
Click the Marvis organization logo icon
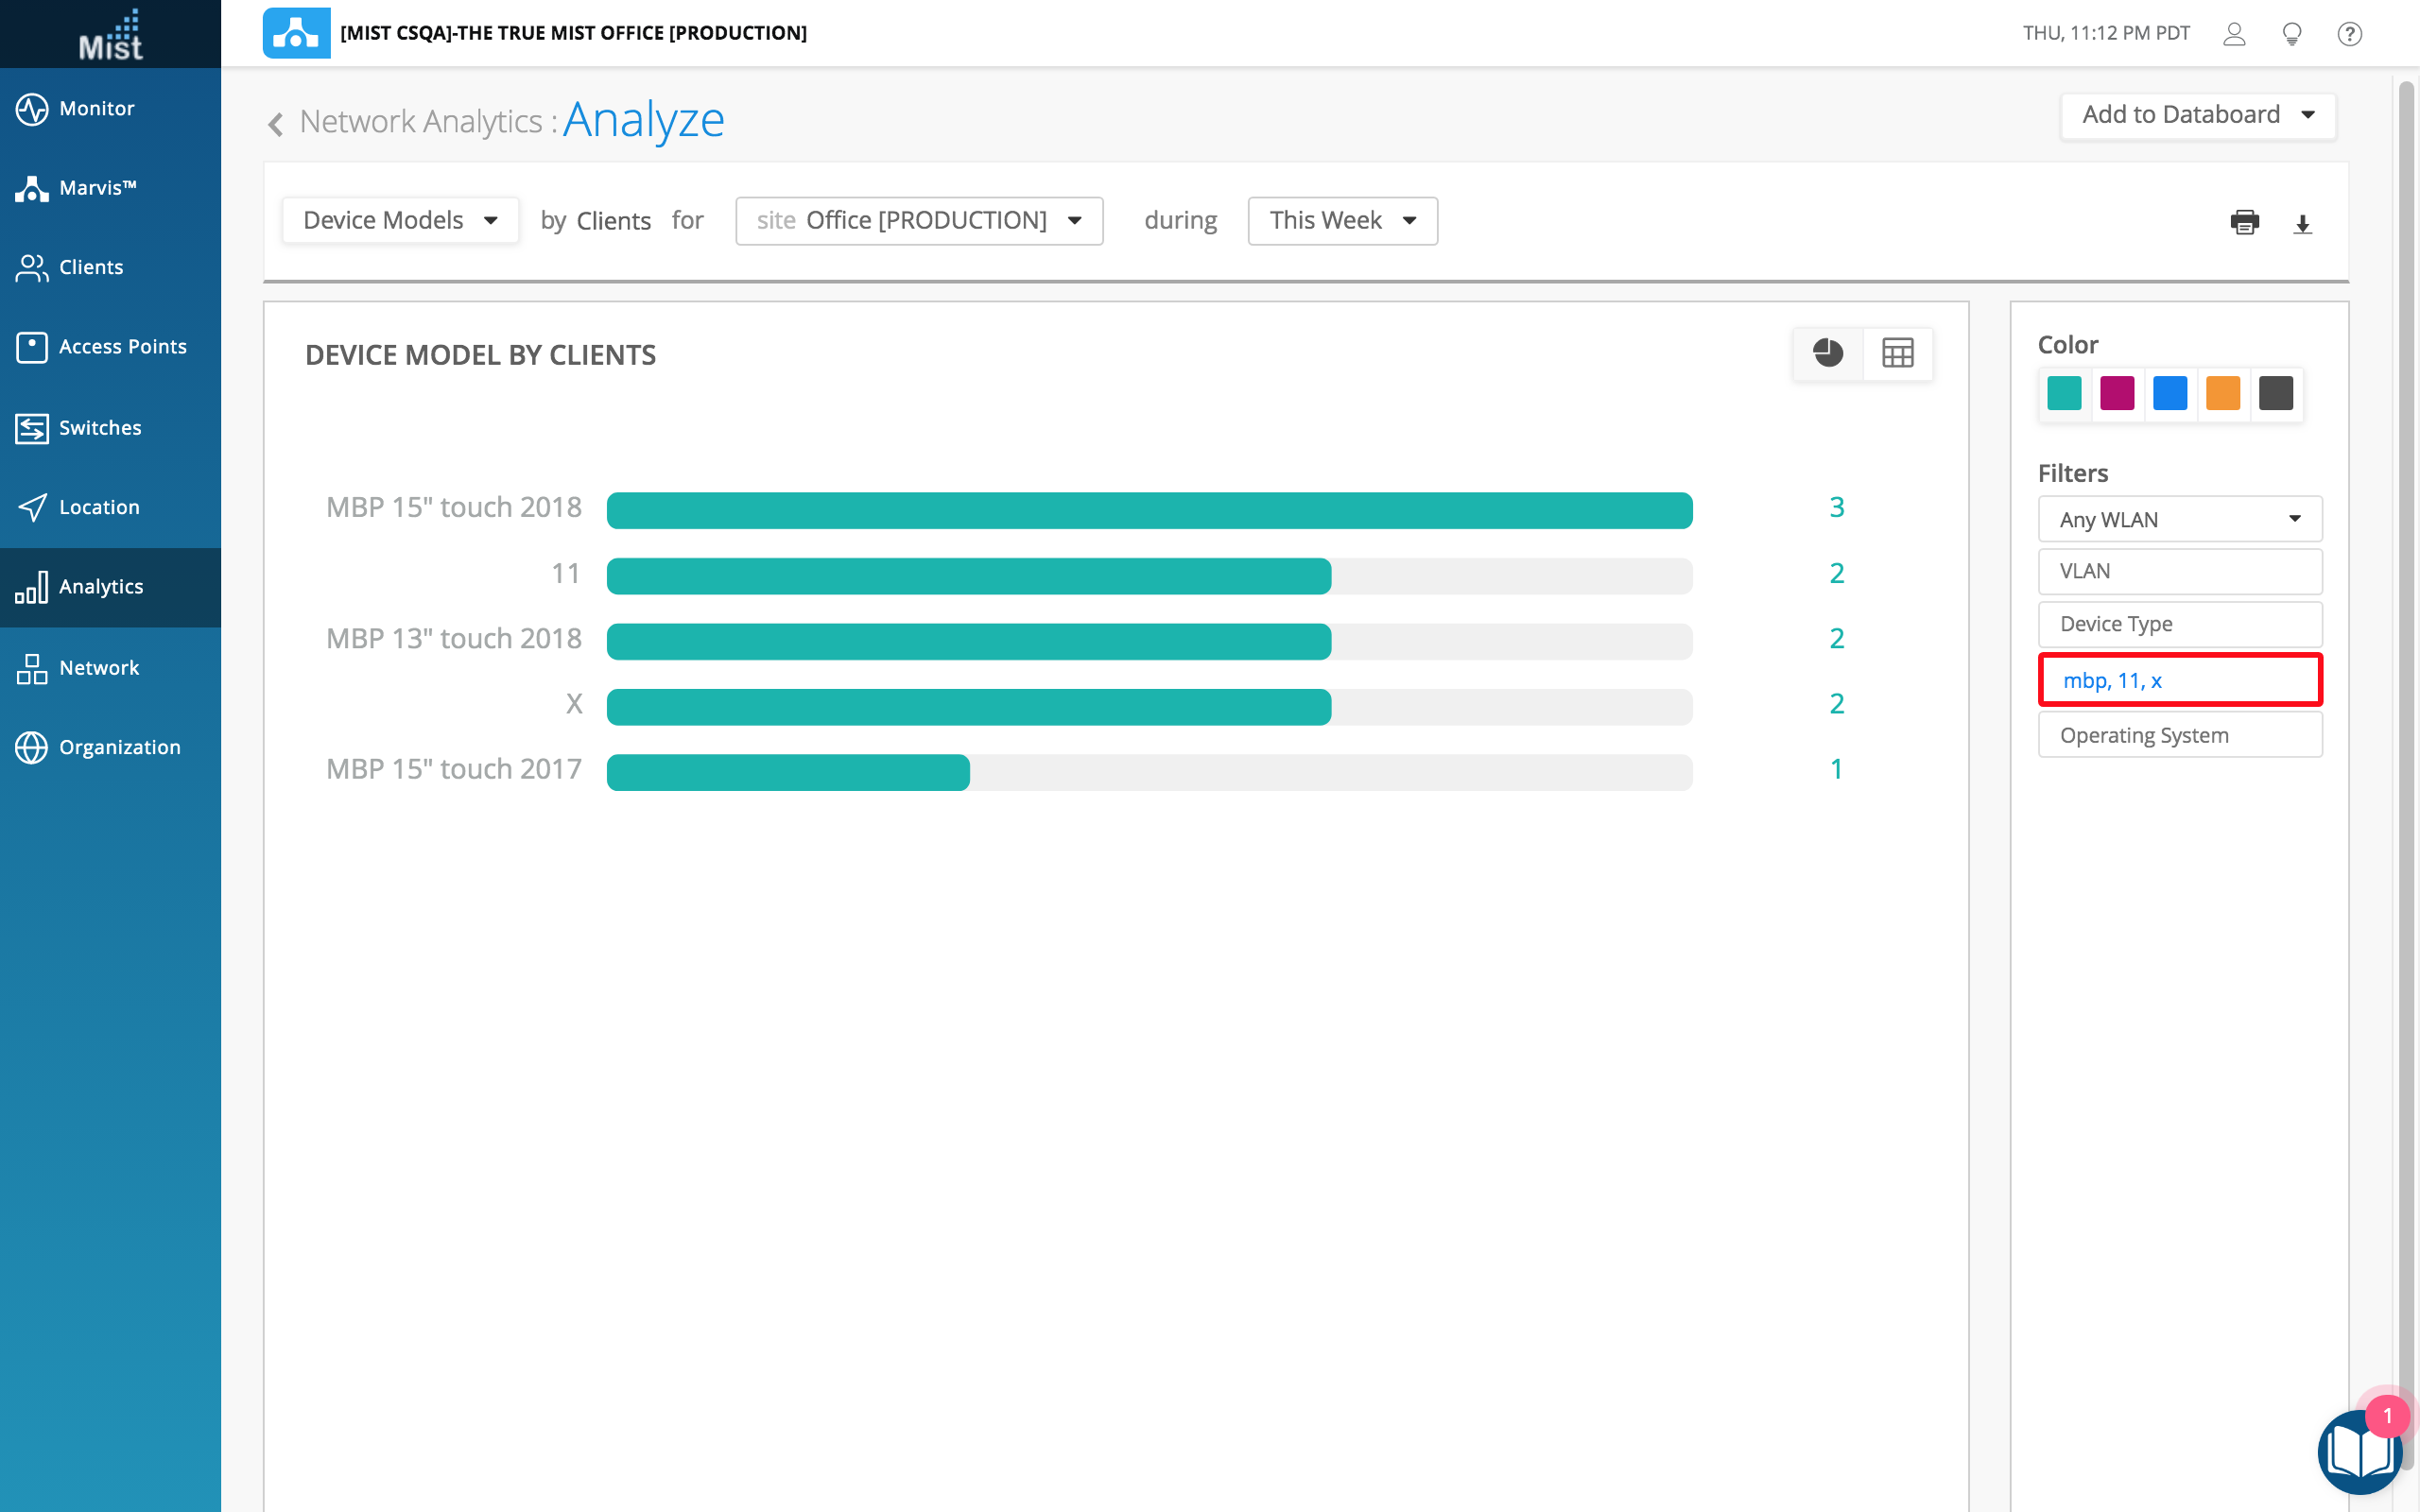click(296, 33)
